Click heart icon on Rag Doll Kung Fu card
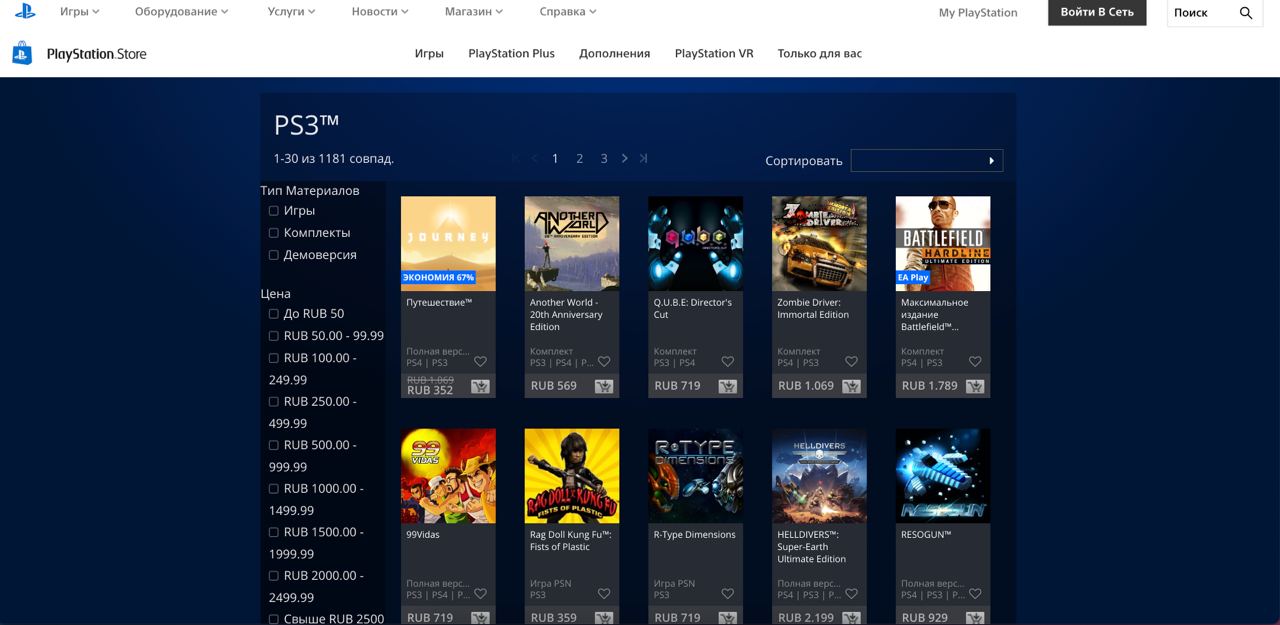The width and height of the screenshot is (1280, 625). click(604, 594)
